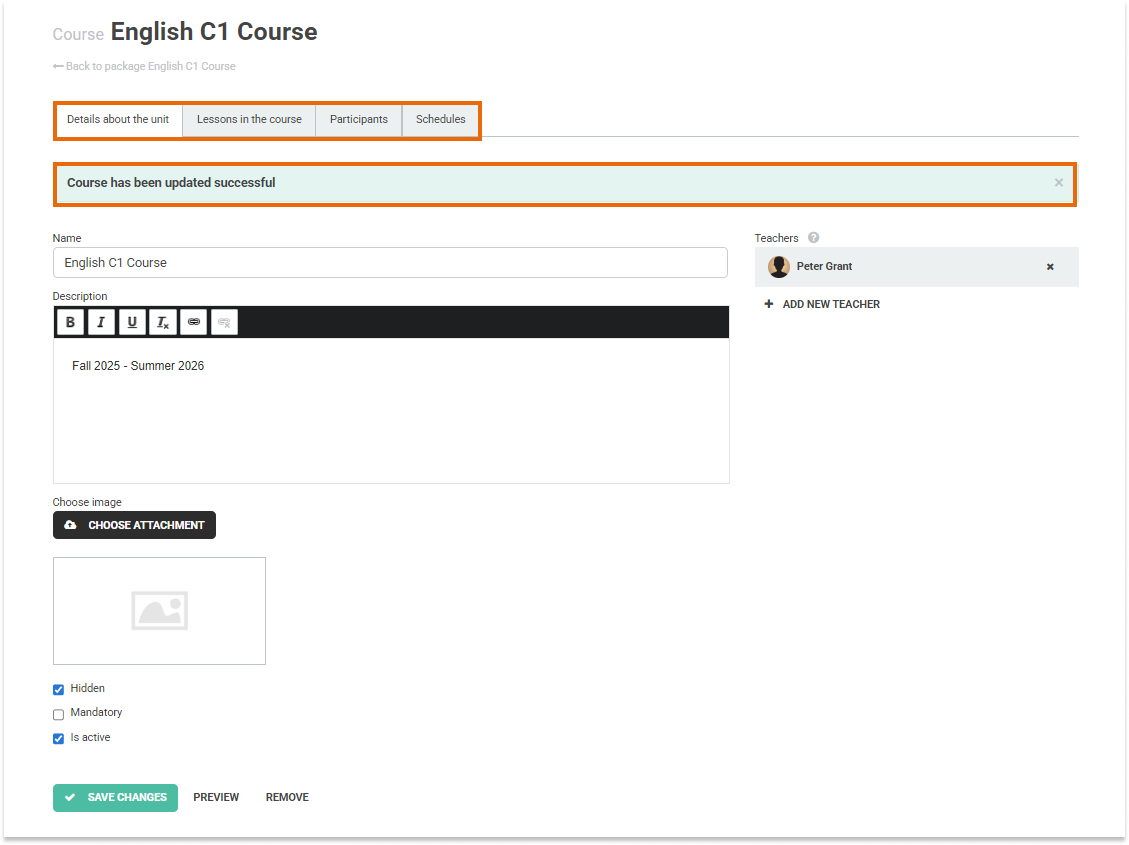The width and height of the screenshot is (1129, 845).
Task: Click Add New Teacher
Action: point(822,304)
